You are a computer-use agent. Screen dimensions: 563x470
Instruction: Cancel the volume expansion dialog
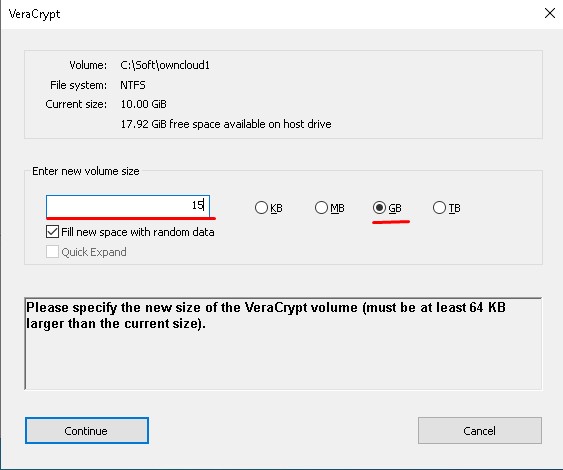click(480, 431)
